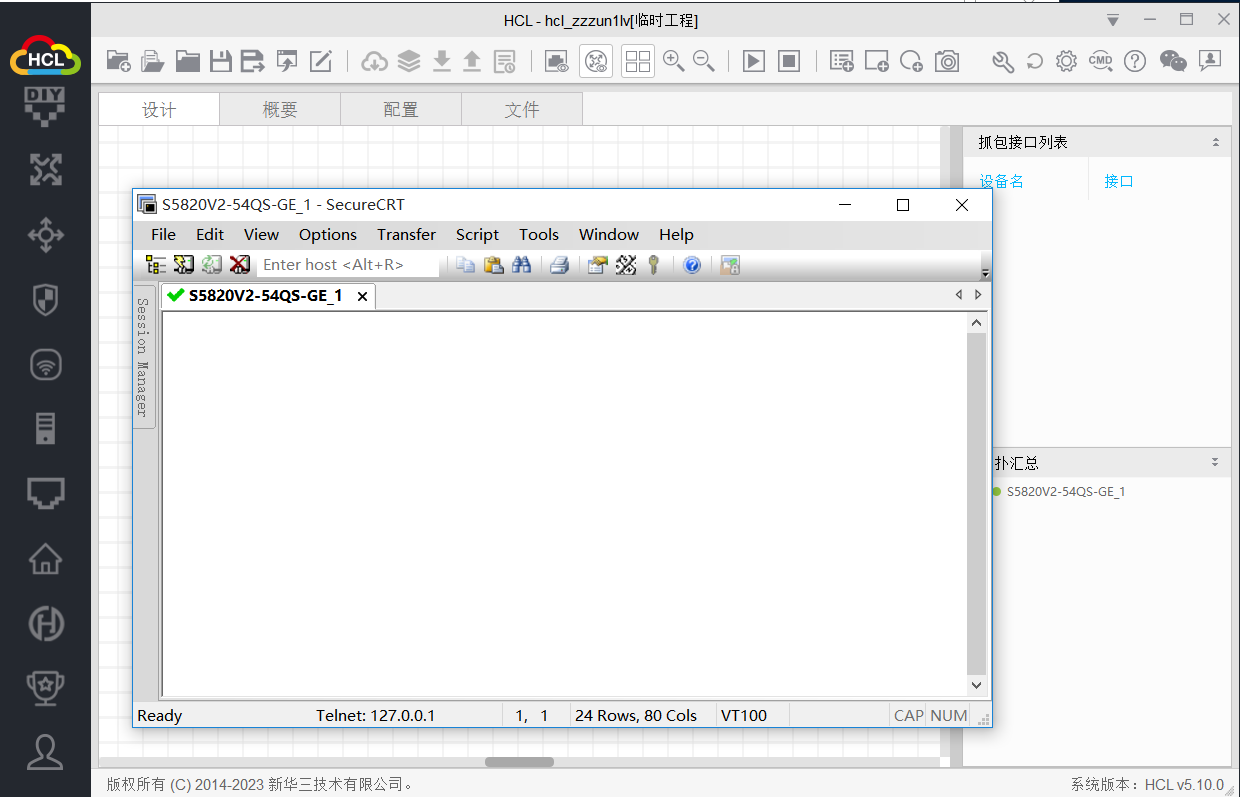Collapse the 抓包接口列表 panel
Image resolution: width=1240 pixels, height=797 pixels.
pyautogui.click(x=1215, y=142)
